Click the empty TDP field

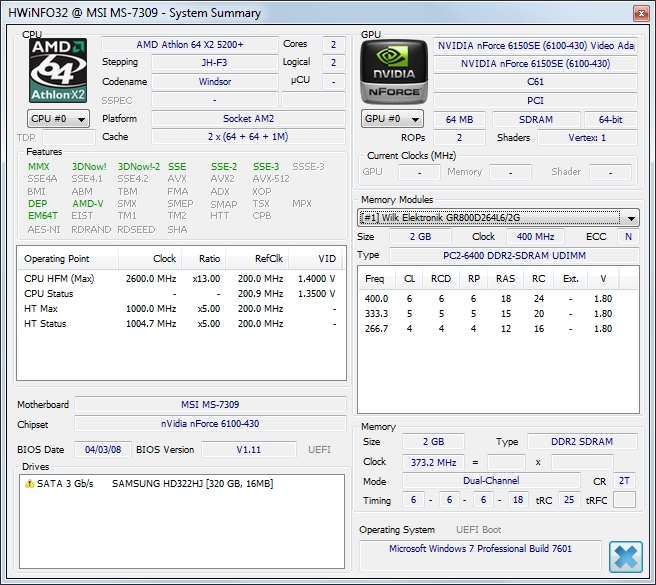(69, 137)
